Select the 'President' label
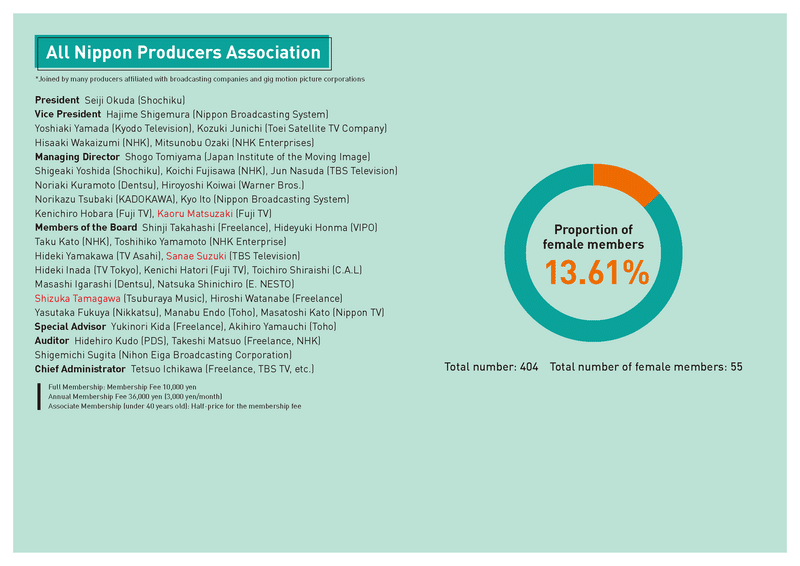The width and height of the screenshot is (800, 566). click(57, 100)
